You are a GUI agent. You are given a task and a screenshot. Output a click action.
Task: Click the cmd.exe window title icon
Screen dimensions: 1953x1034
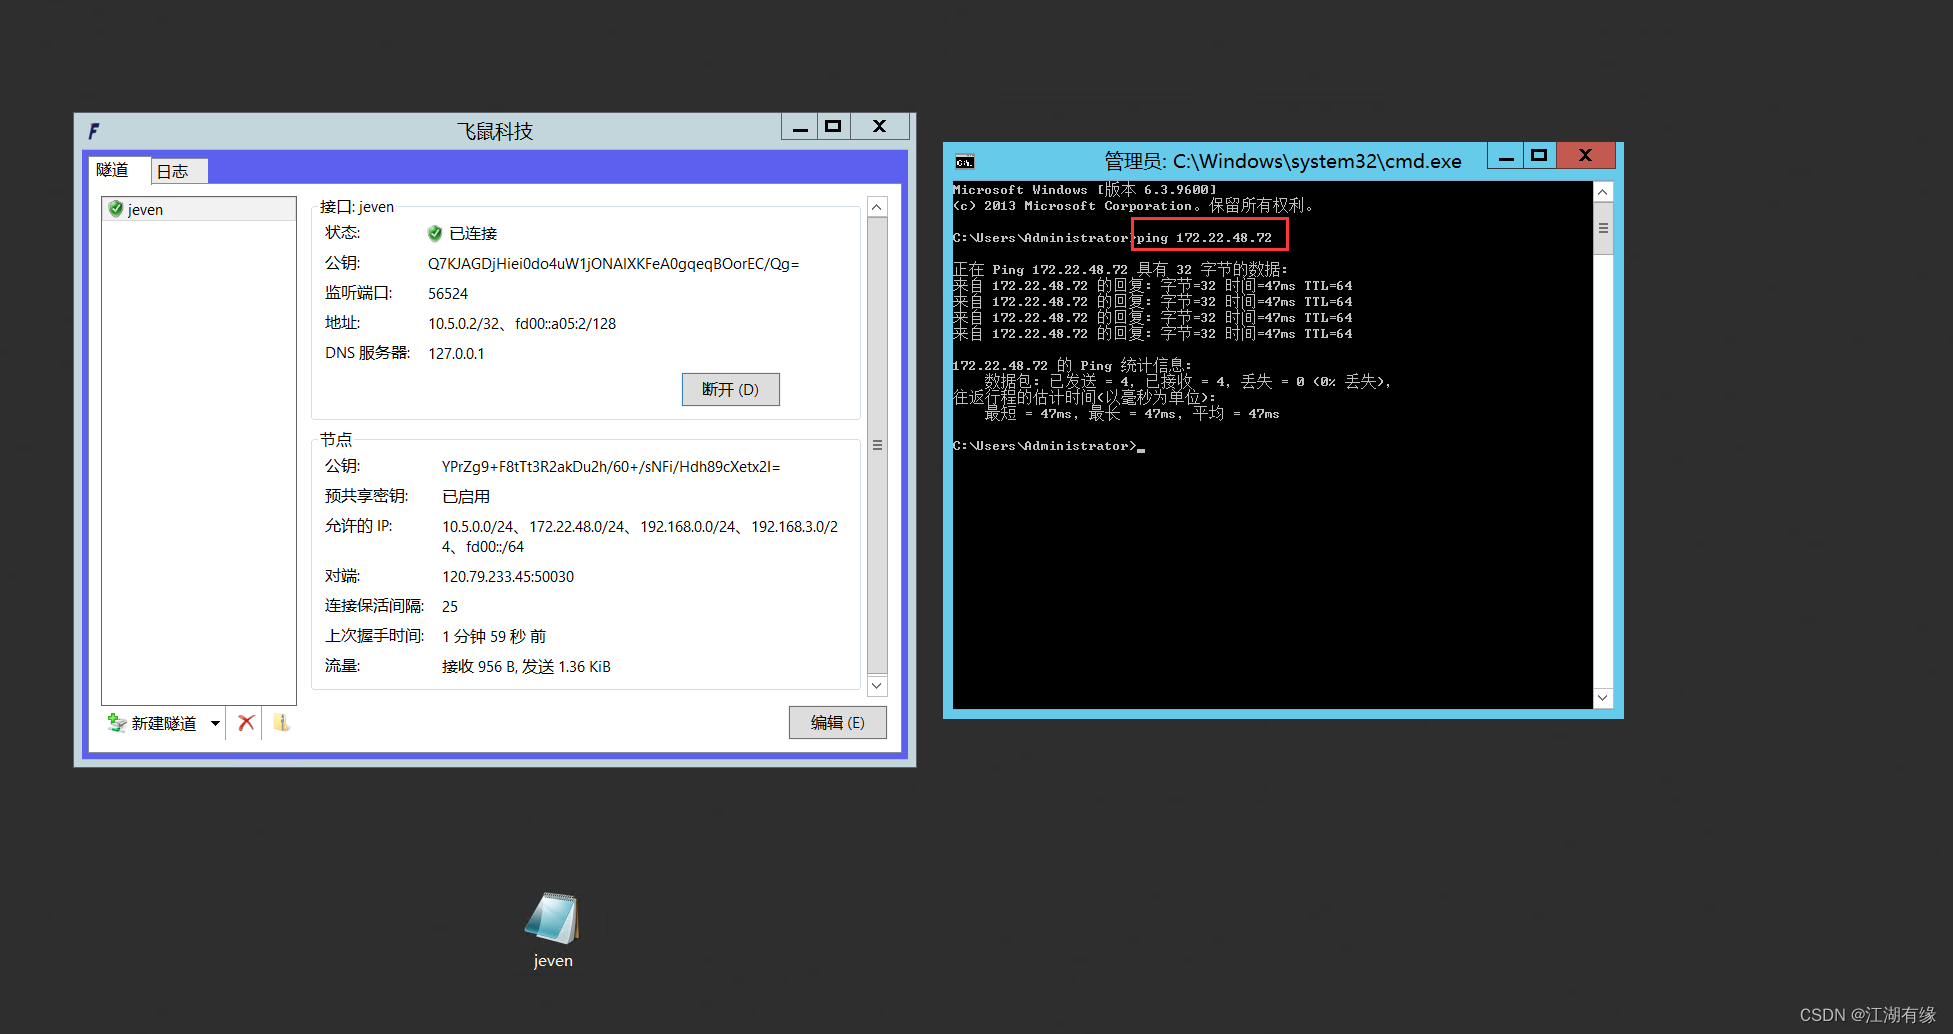[964, 162]
